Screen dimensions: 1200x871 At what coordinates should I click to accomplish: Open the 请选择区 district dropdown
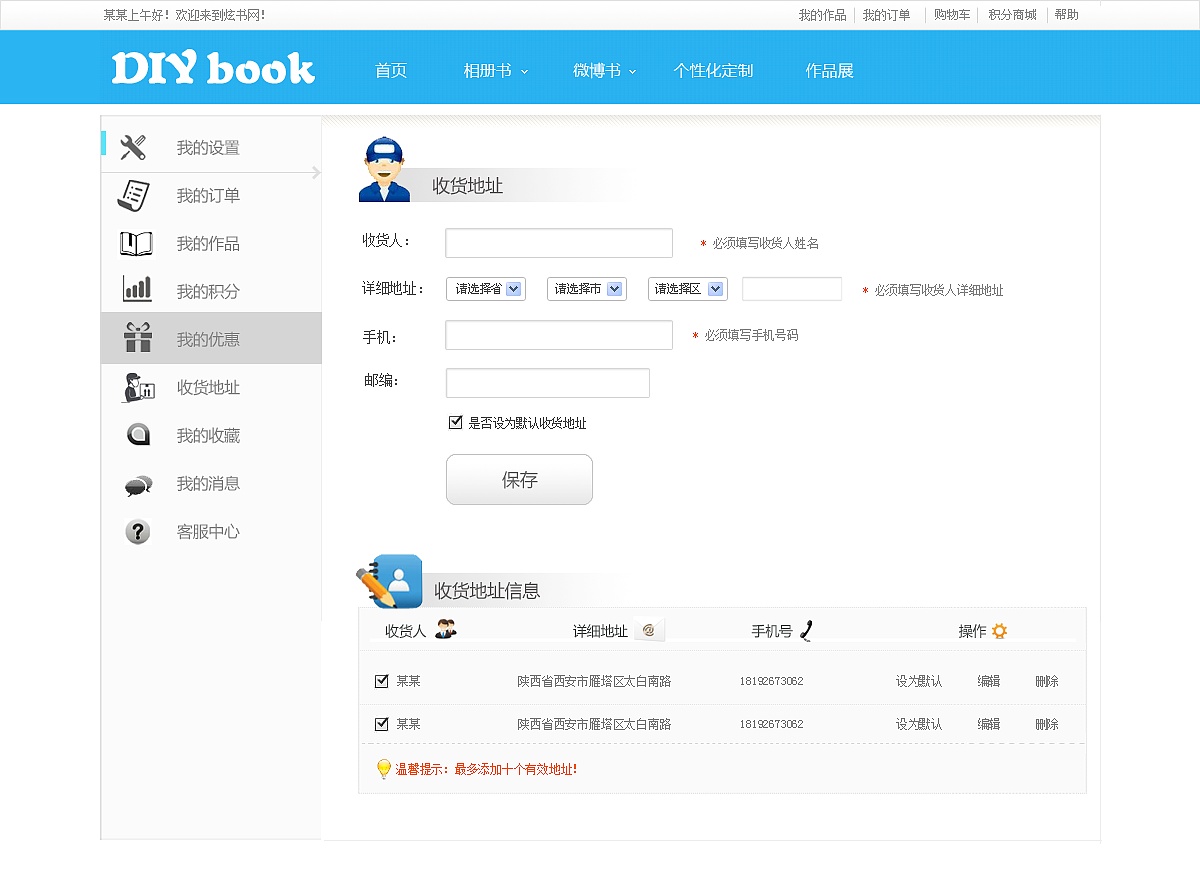(x=688, y=289)
